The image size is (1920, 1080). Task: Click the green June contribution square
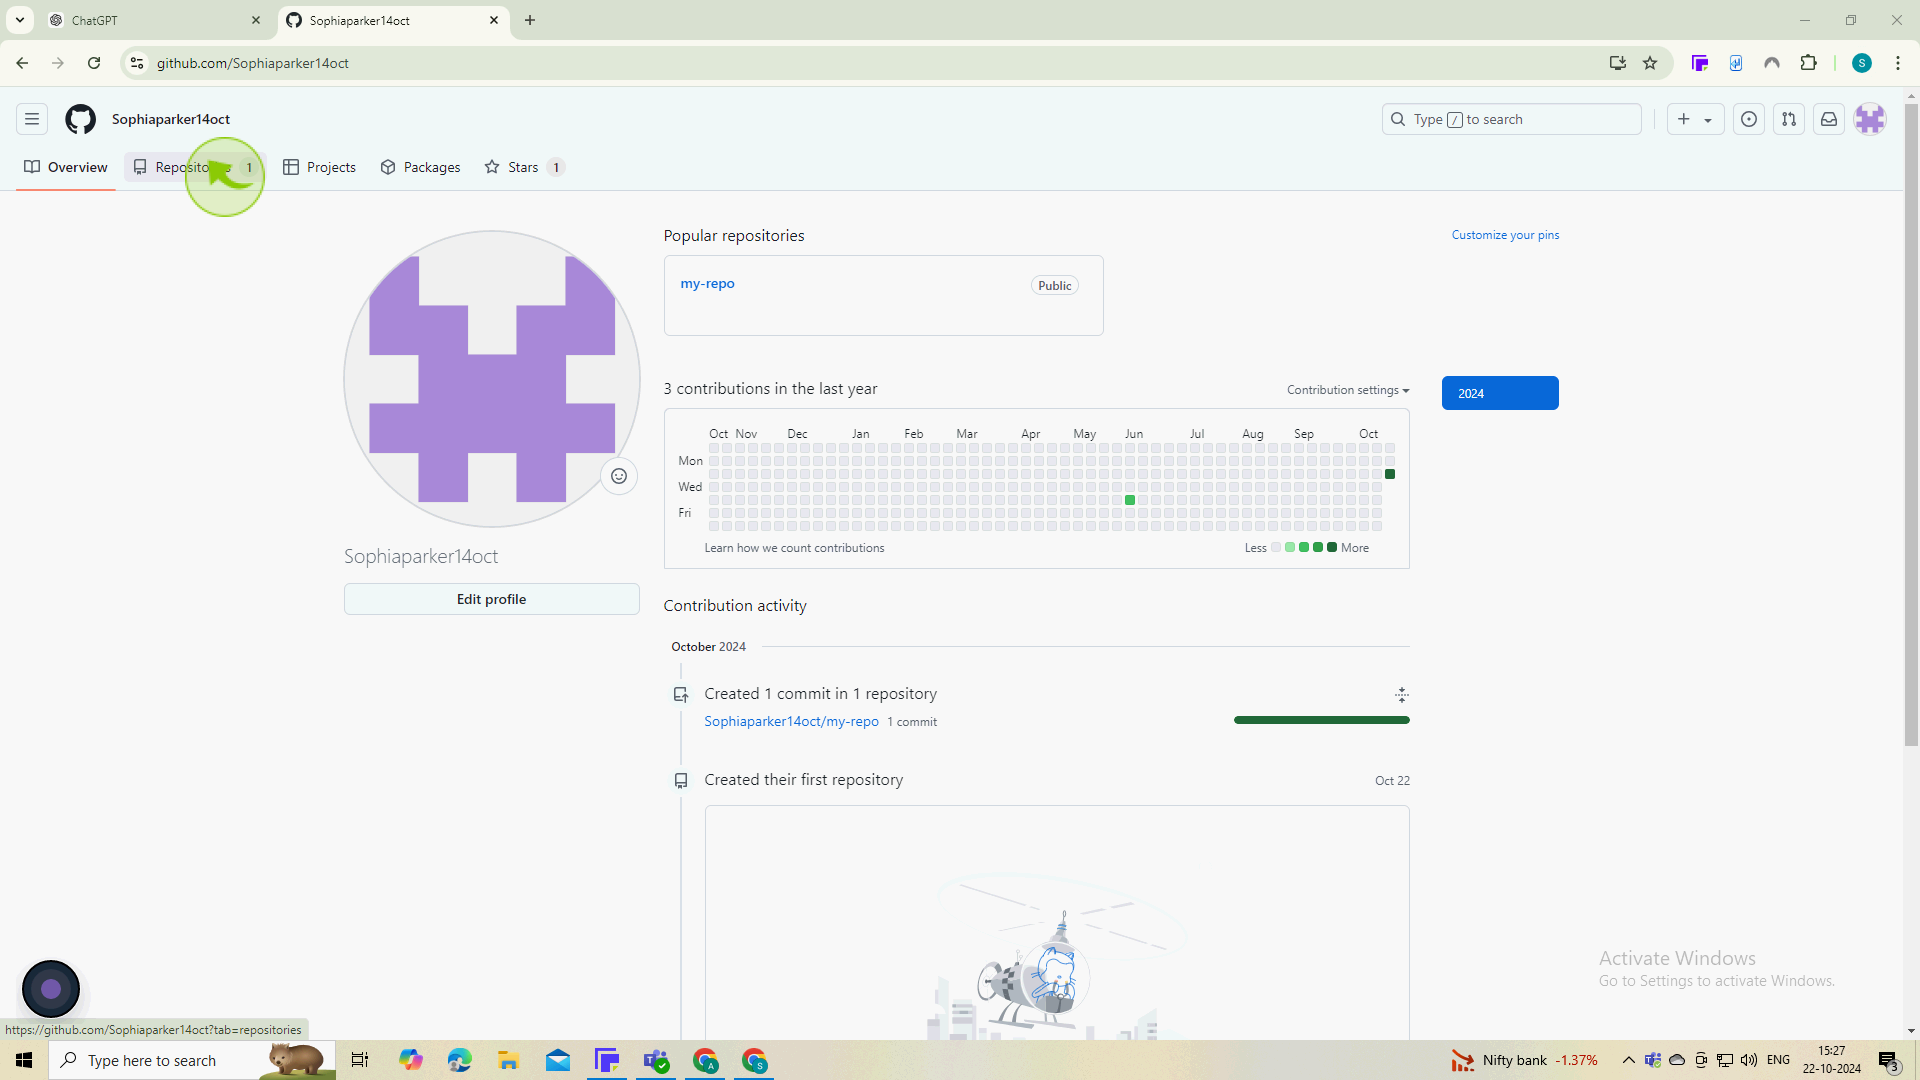click(1130, 500)
